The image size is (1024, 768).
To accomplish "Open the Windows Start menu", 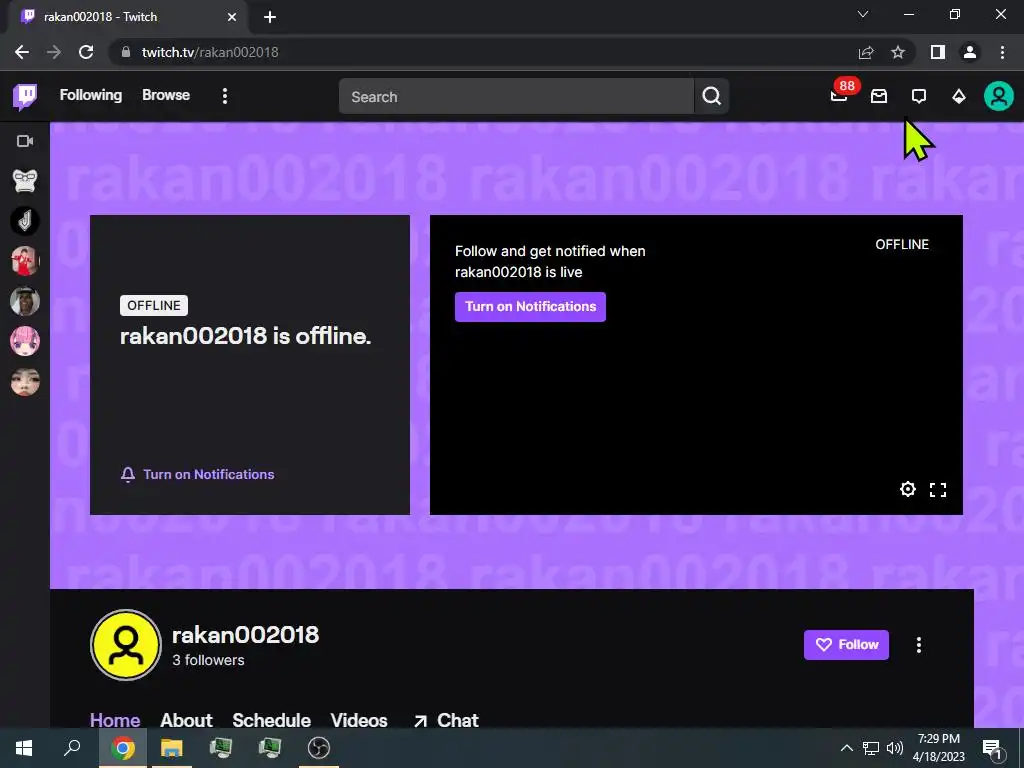I will point(24,748).
